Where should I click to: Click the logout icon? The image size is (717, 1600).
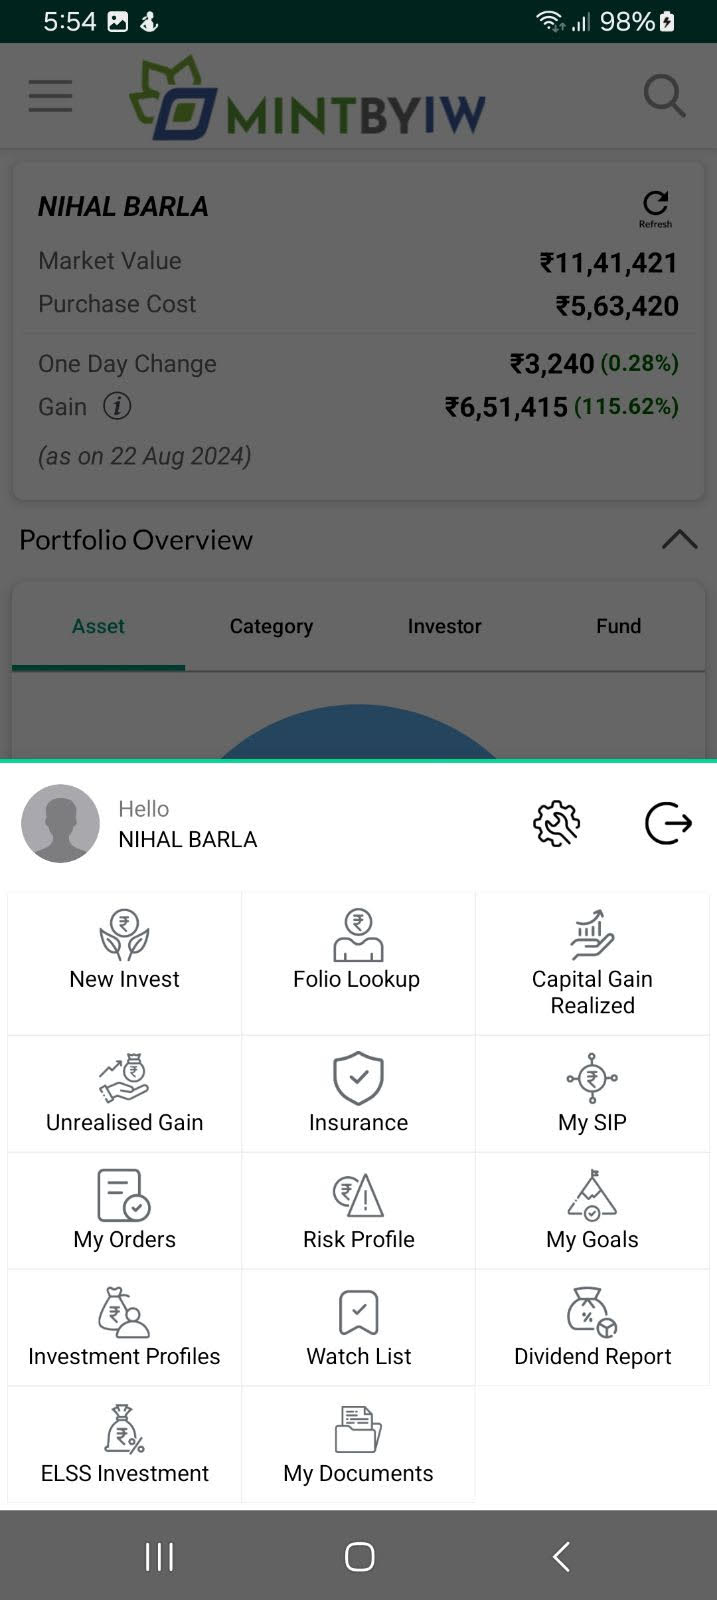(x=668, y=824)
